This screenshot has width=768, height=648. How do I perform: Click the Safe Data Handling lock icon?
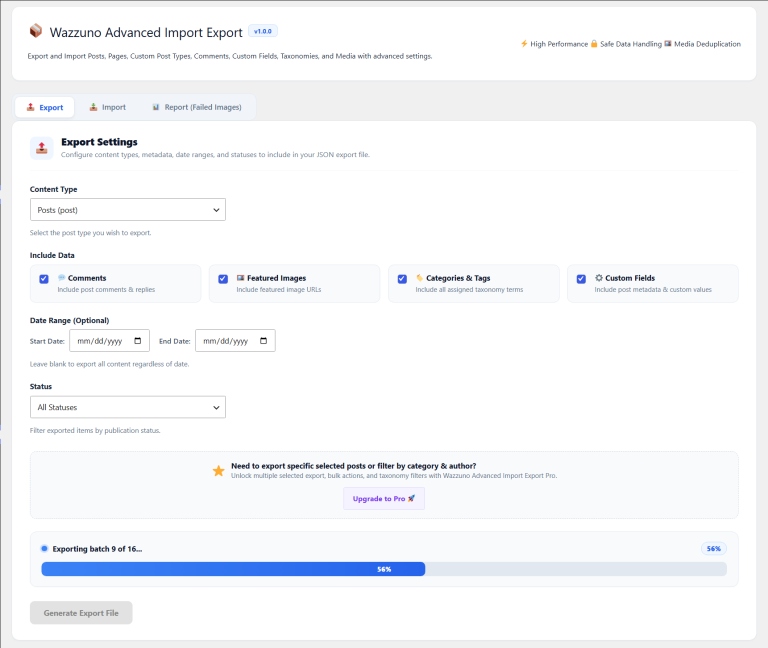[594, 44]
